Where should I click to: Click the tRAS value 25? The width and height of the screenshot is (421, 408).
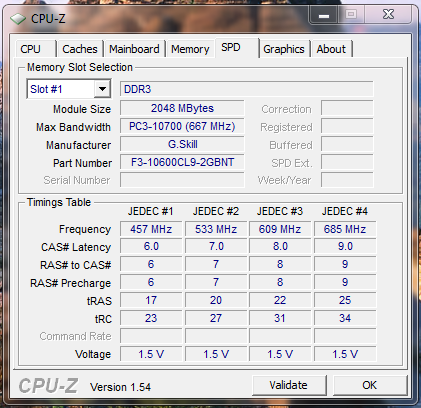tap(345, 300)
